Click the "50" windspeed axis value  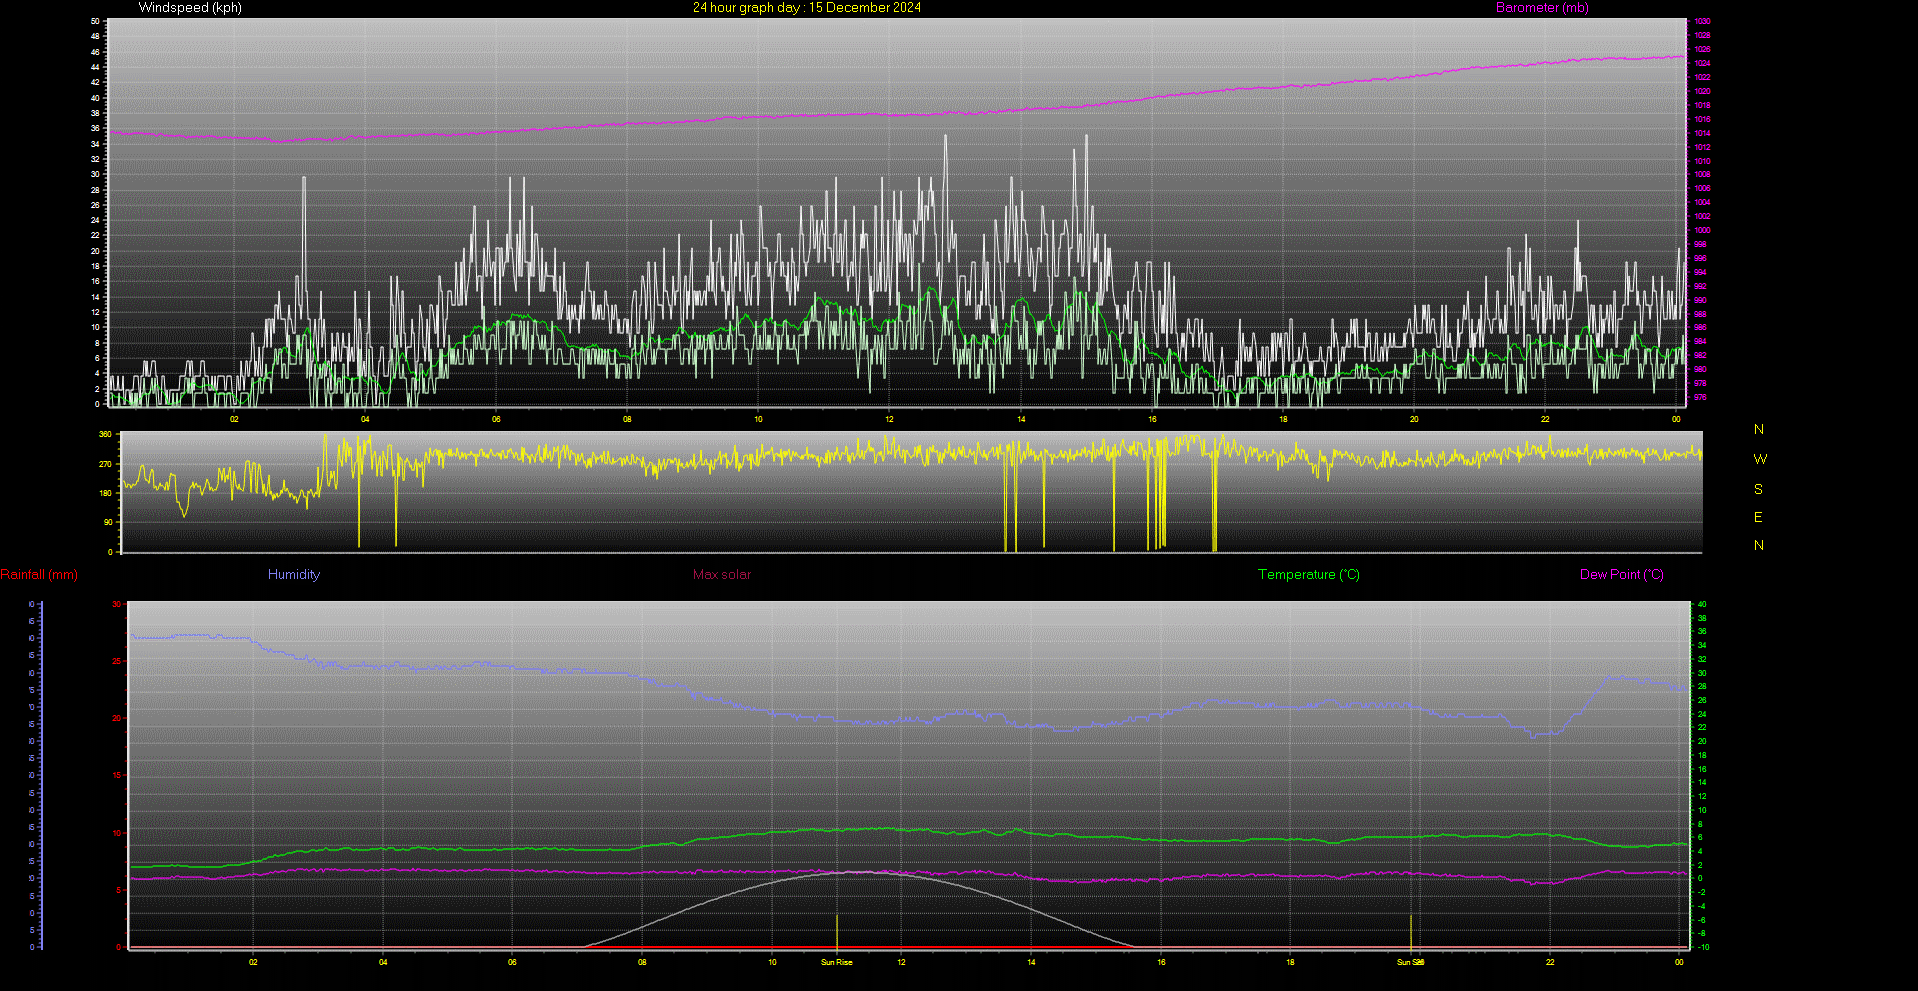pos(95,21)
